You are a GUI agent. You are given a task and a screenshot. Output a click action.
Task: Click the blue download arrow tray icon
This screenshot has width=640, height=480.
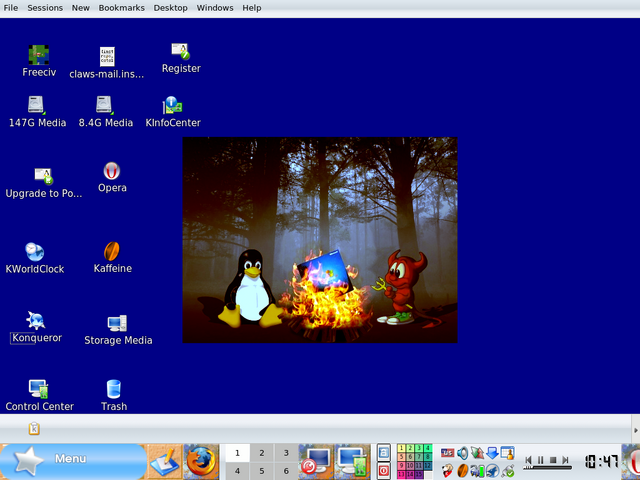tap(492, 453)
